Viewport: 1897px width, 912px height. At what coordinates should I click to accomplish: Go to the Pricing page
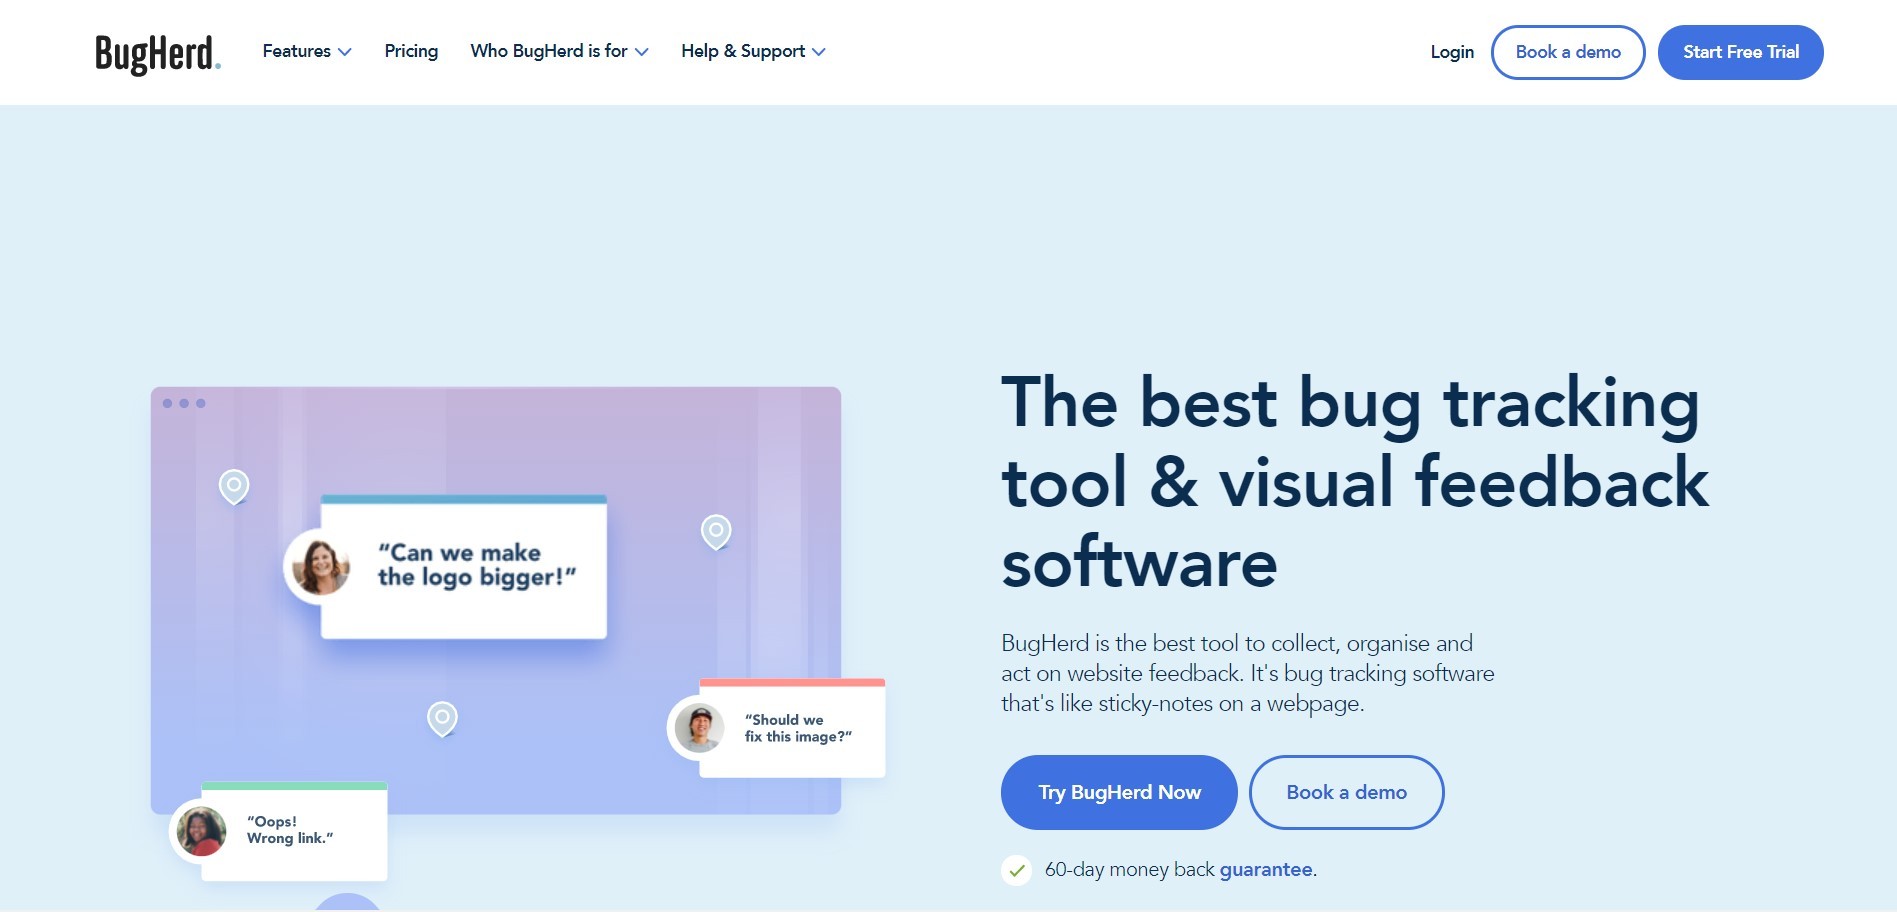coord(411,51)
